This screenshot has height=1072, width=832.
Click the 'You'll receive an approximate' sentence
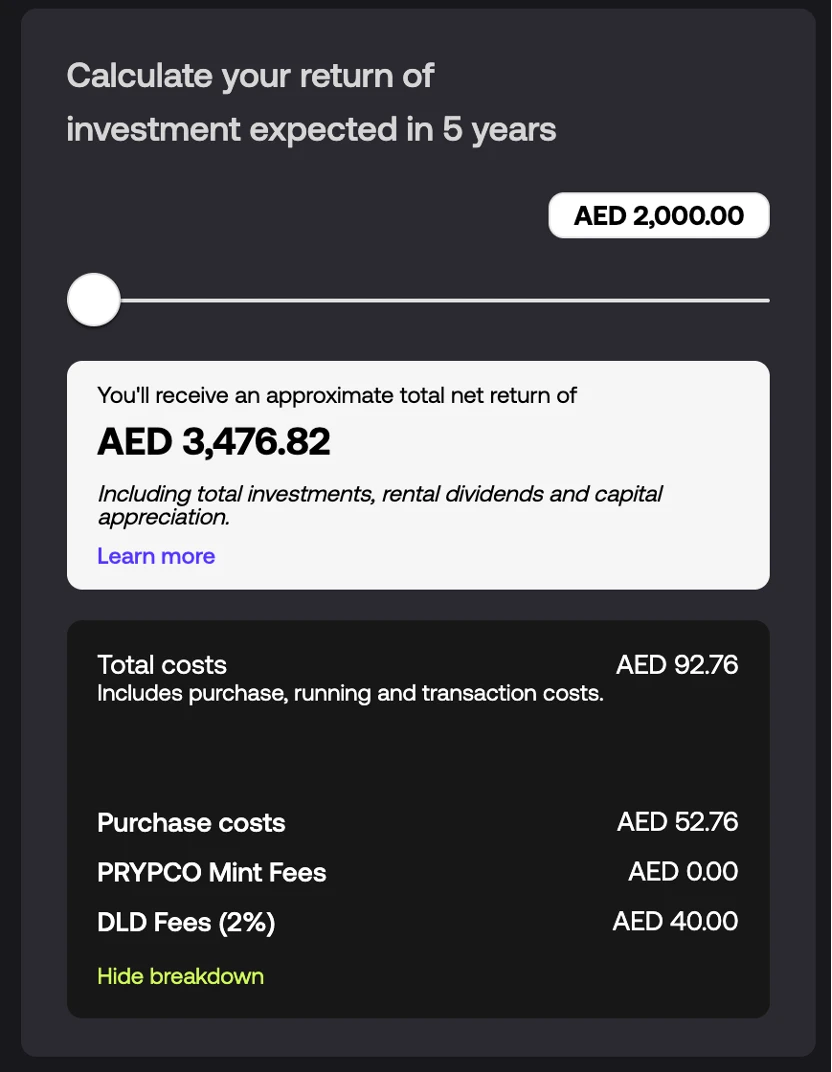(x=337, y=395)
